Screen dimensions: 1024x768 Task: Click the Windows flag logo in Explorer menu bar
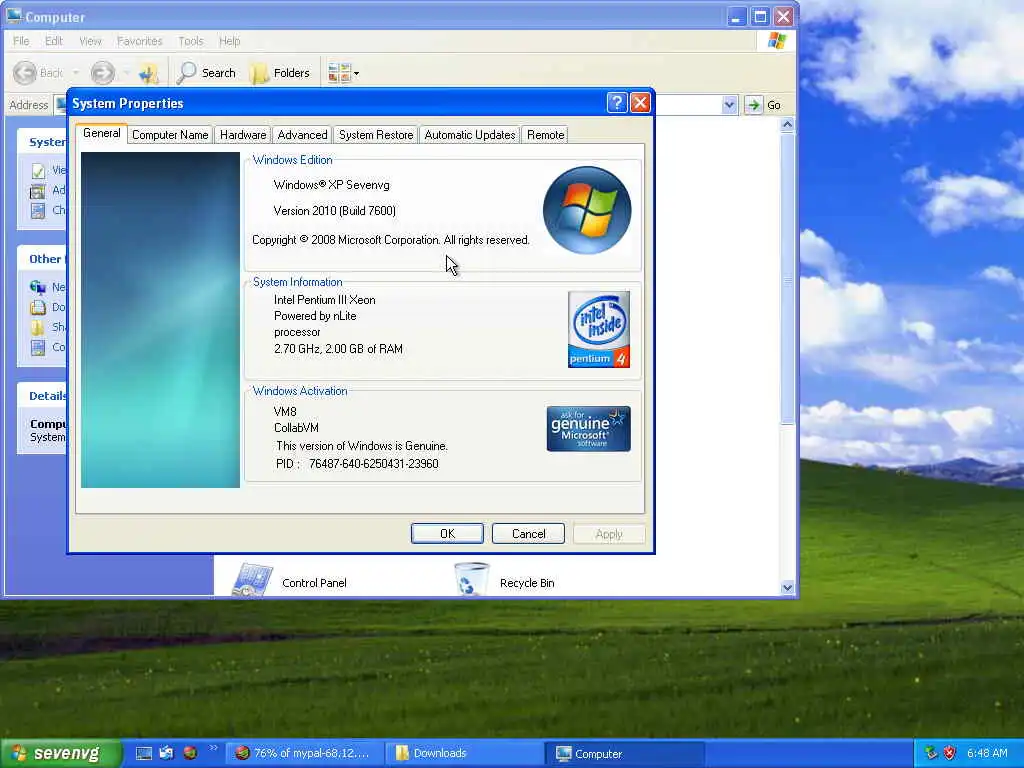(x=777, y=40)
